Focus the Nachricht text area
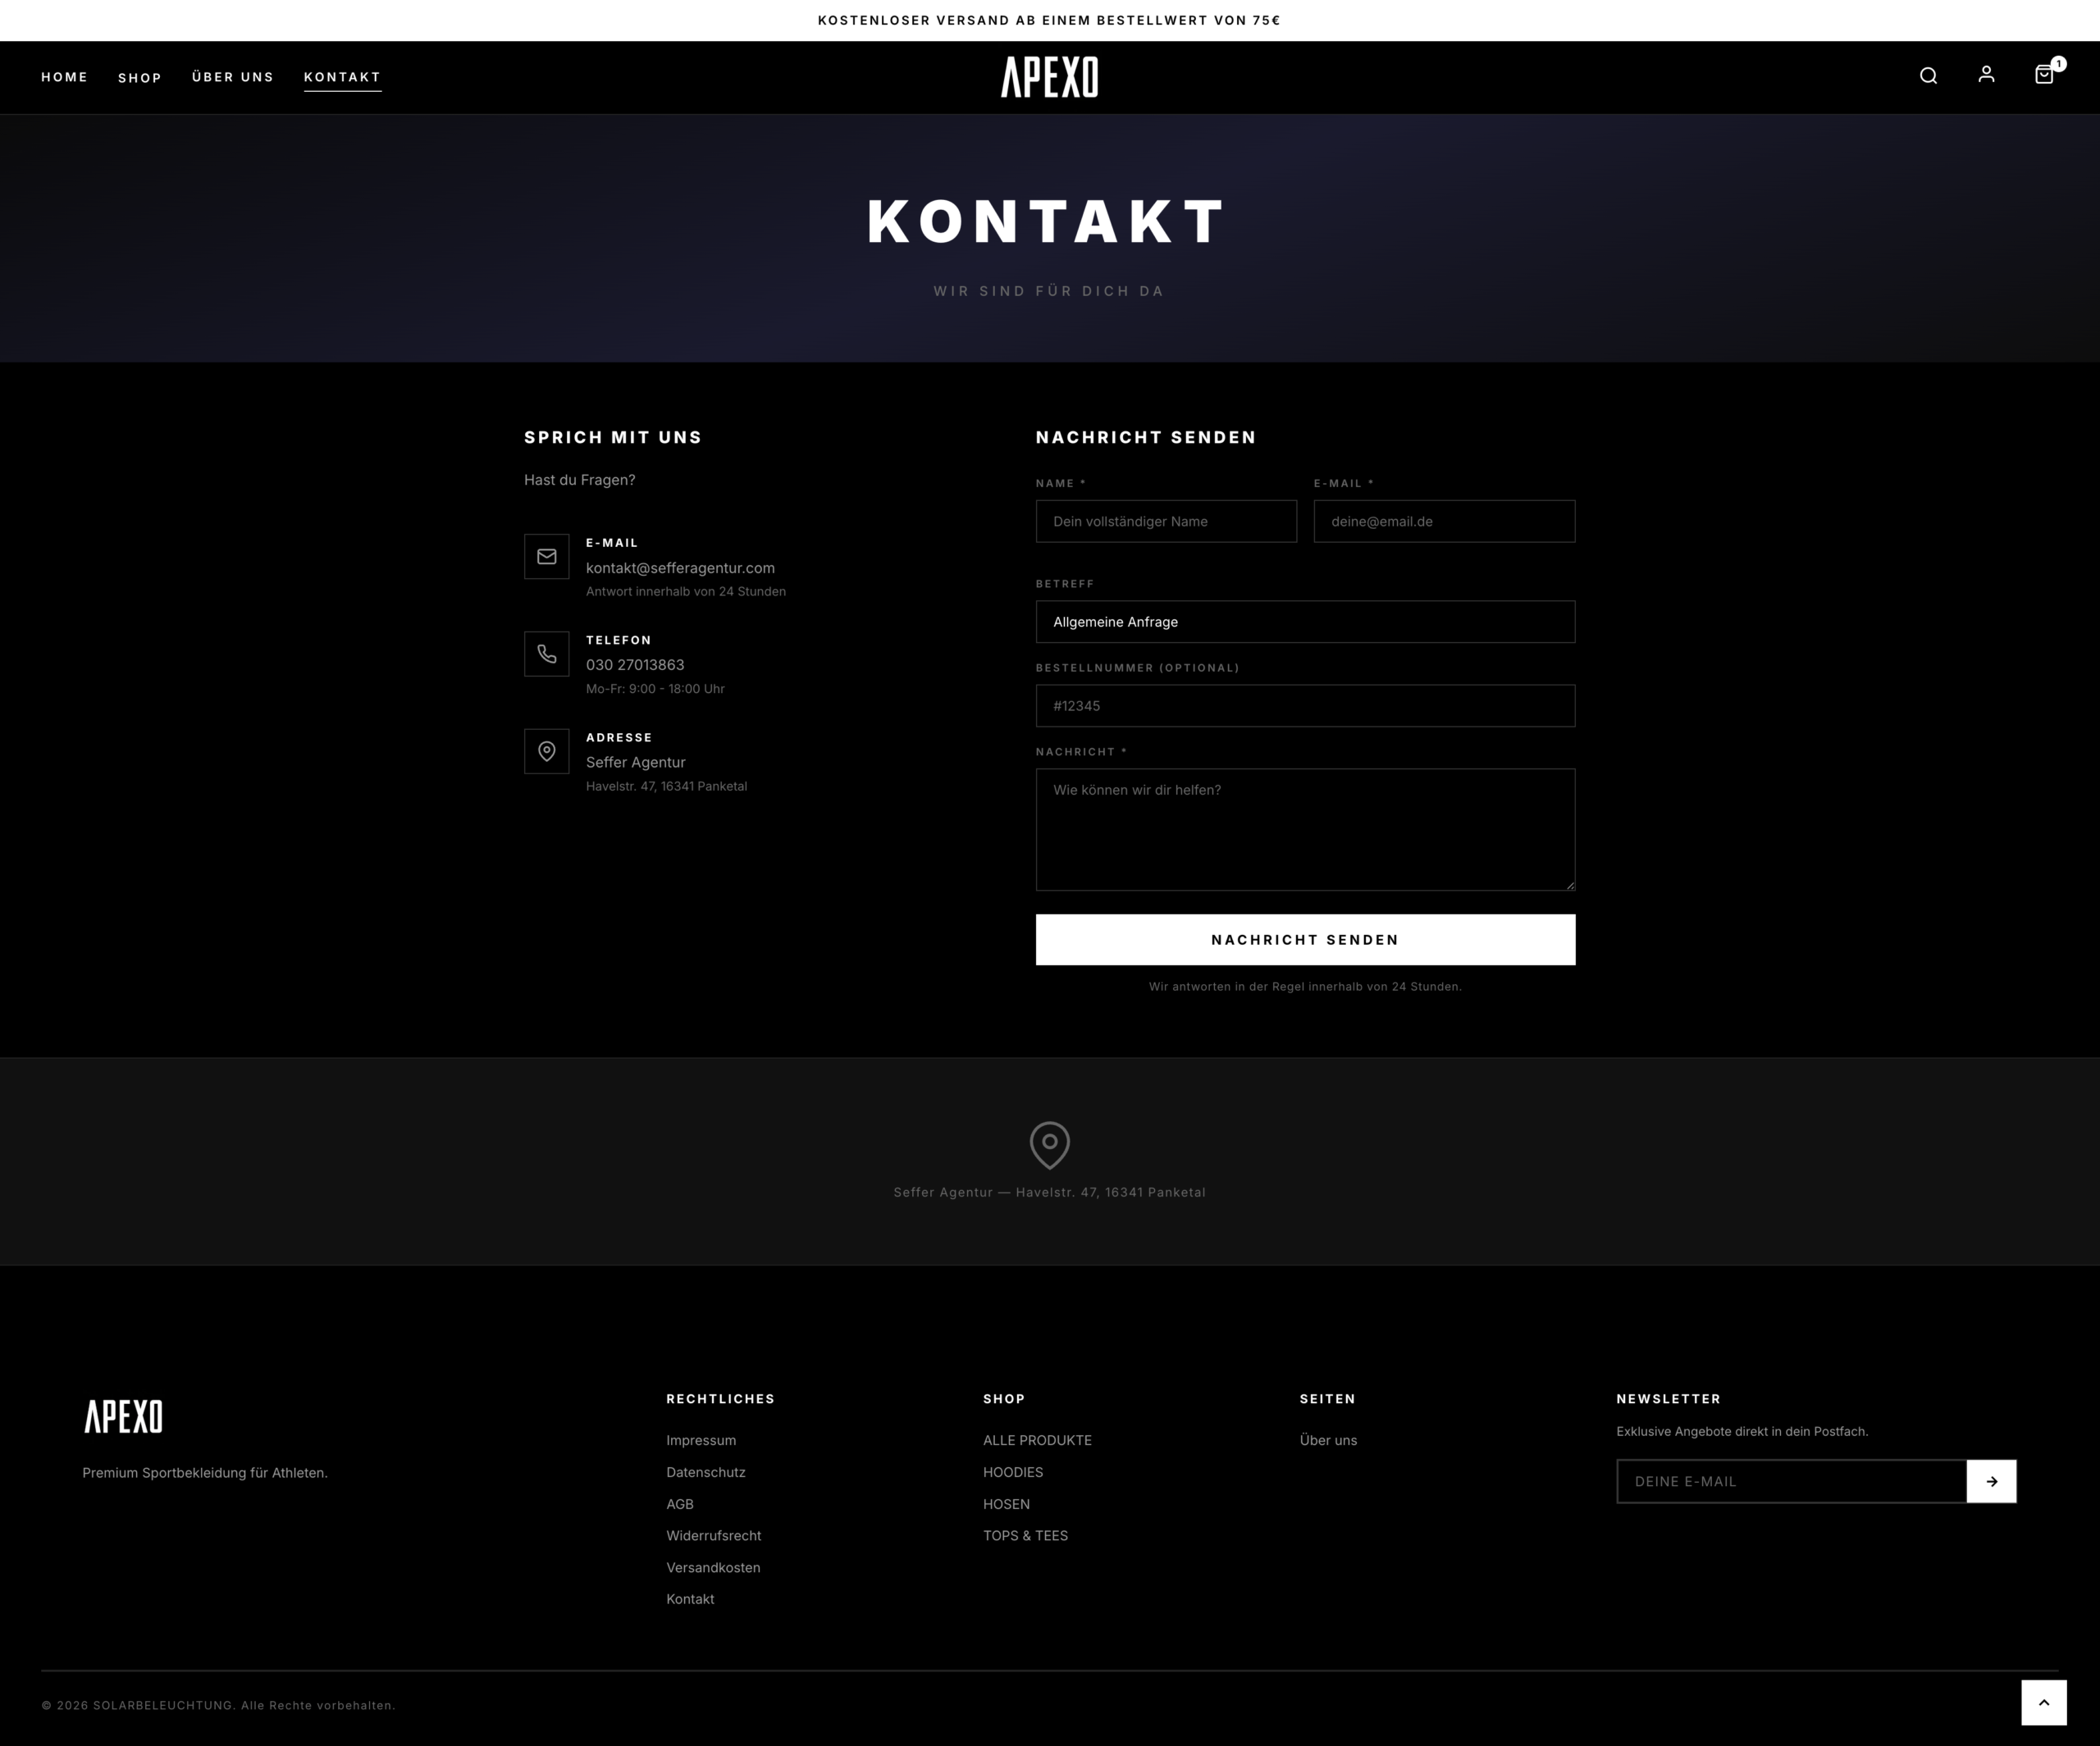 1305,829
